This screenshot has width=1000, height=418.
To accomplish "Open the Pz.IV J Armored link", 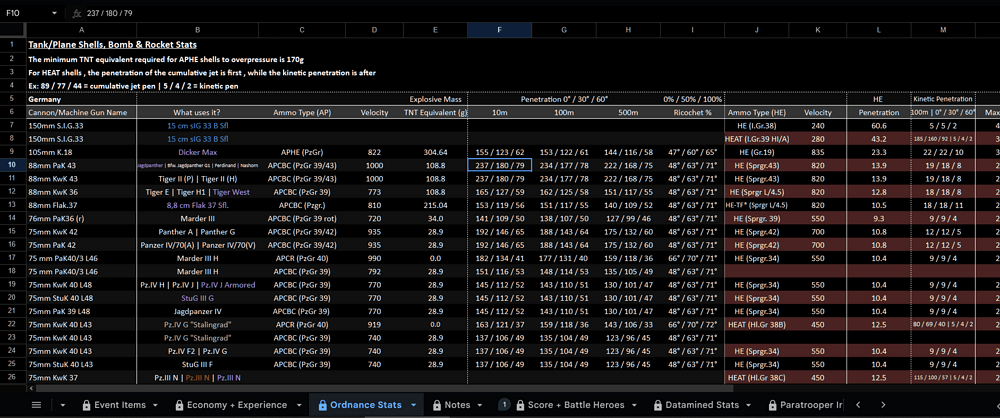I will click(x=227, y=285).
